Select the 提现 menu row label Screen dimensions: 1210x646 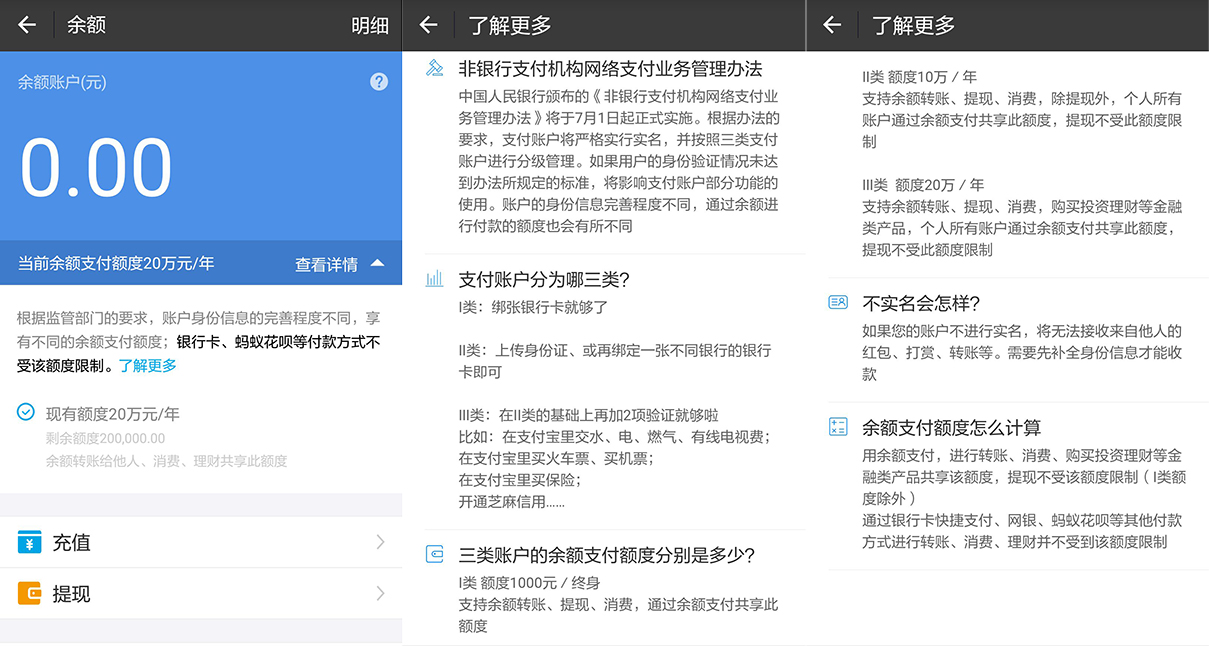click(71, 593)
